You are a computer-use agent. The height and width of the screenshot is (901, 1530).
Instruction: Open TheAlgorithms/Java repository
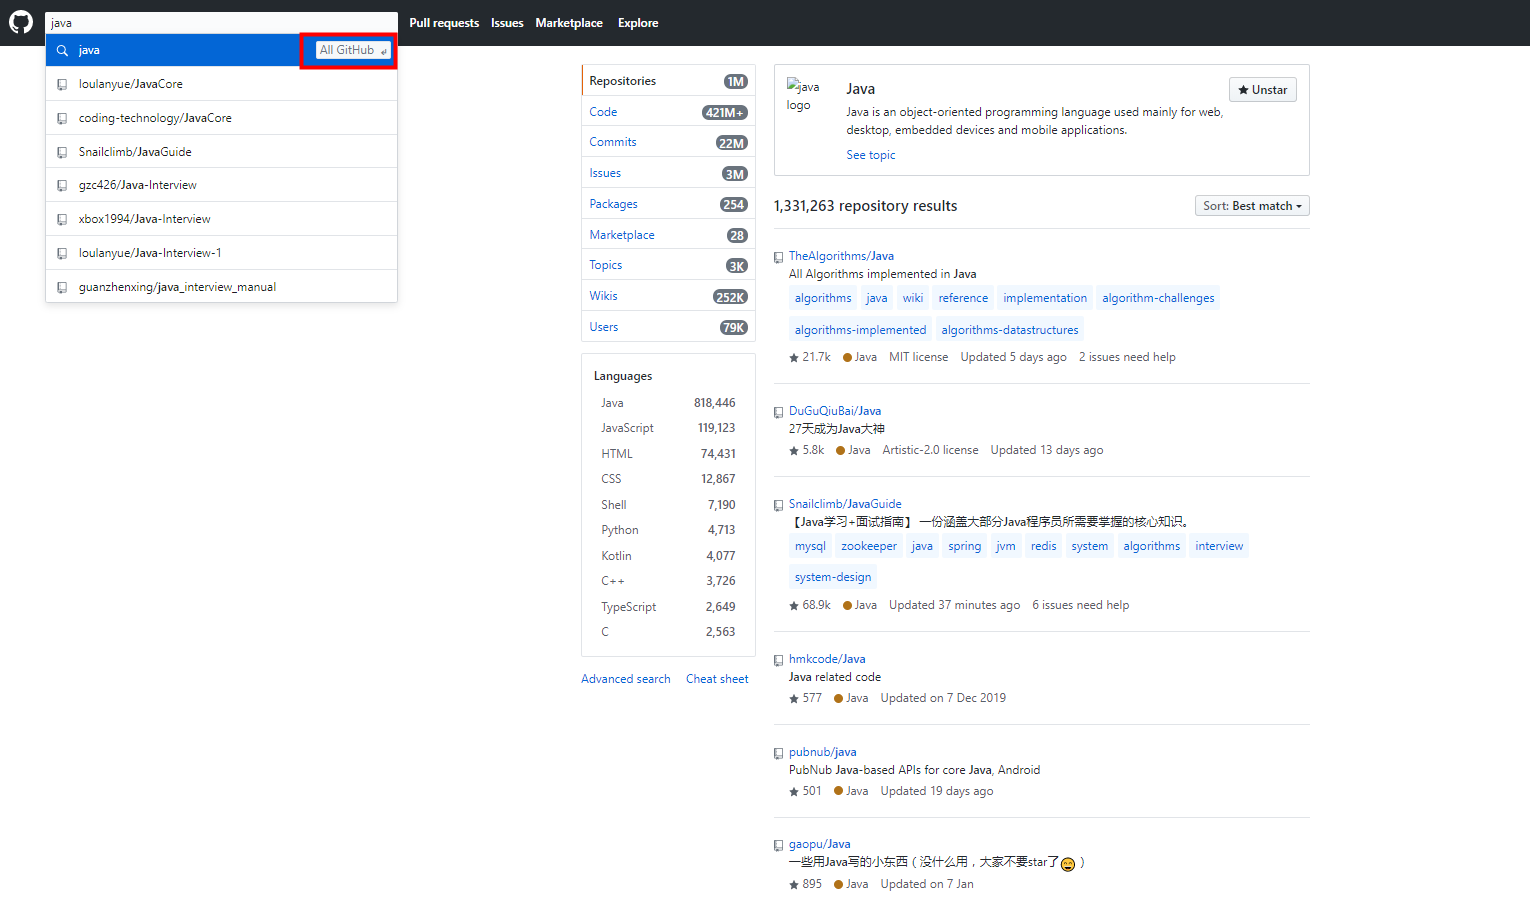coord(841,256)
